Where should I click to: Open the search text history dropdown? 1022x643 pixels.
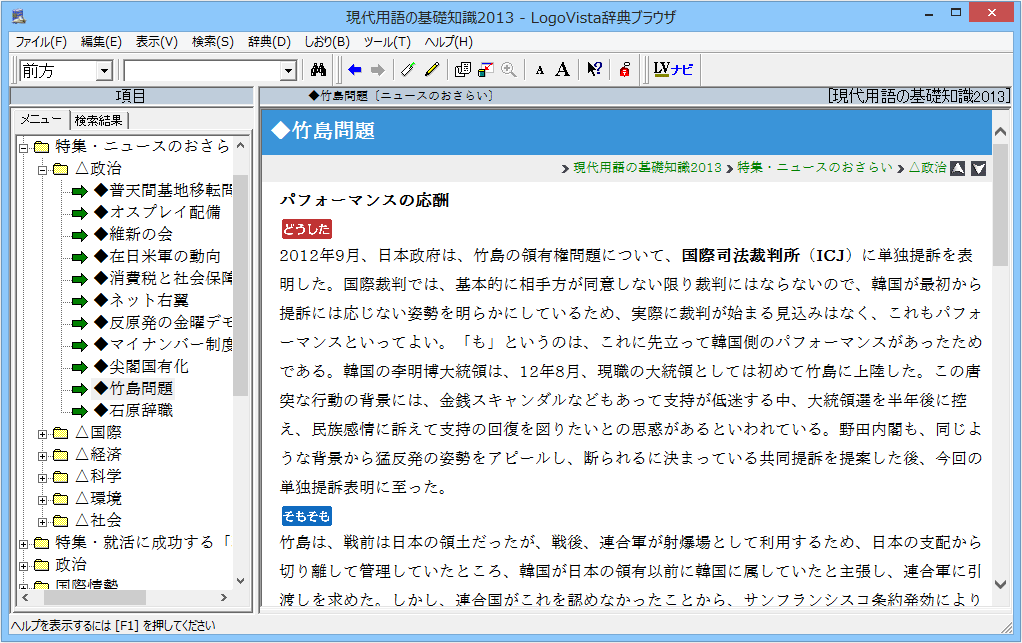pyautogui.click(x=288, y=71)
